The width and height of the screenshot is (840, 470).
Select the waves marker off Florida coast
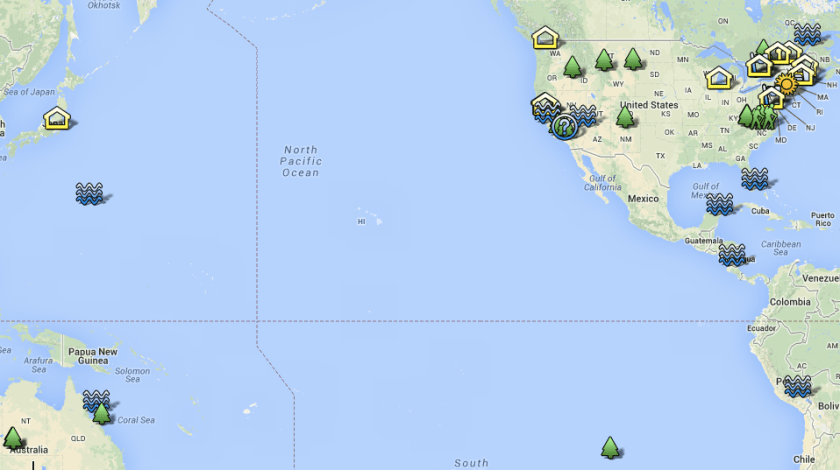click(x=755, y=179)
